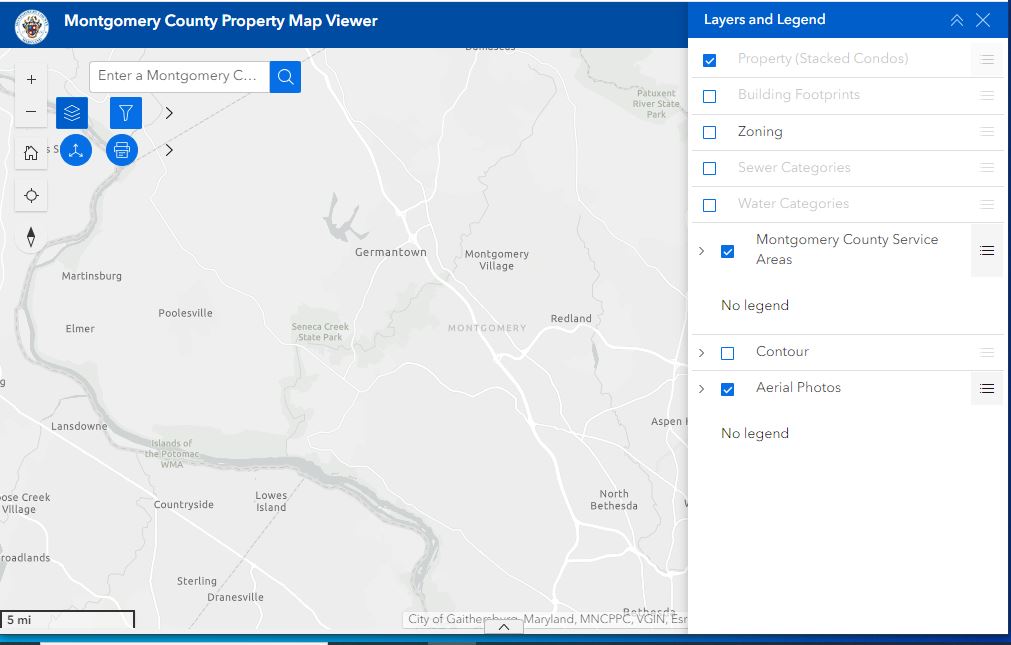Toggle the Contour layer checkbox
The height and width of the screenshot is (645, 1011).
[x=728, y=353]
